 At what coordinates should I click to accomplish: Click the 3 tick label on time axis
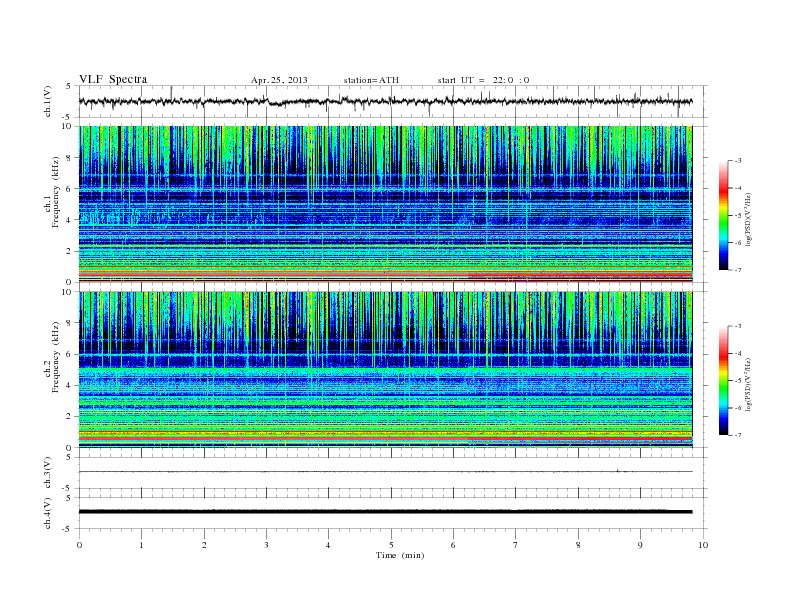pos(267,545)
